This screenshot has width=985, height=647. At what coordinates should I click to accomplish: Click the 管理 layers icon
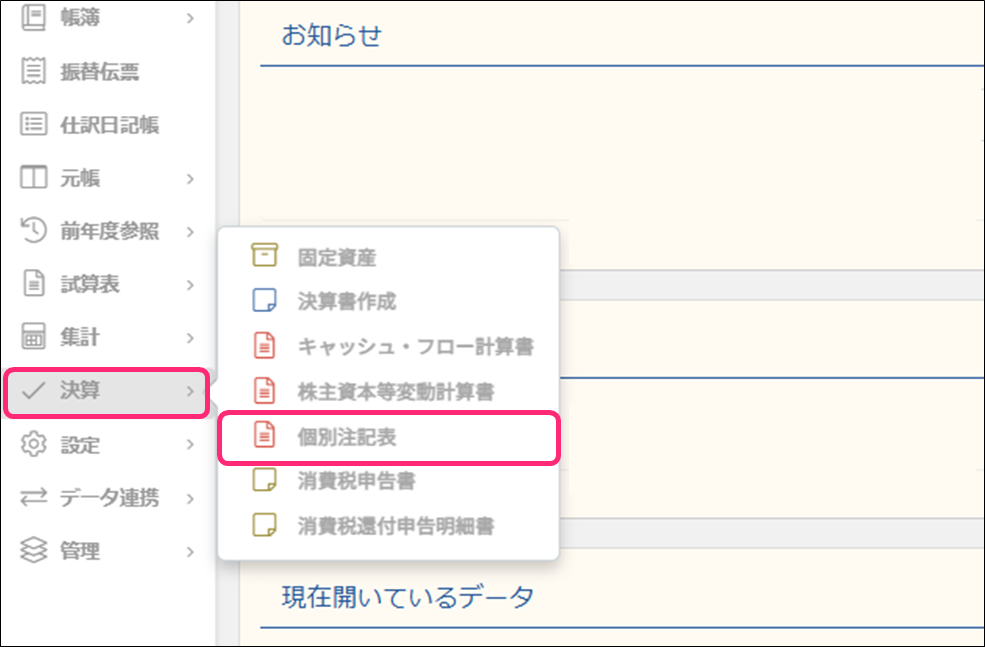(x=34, y=551)
